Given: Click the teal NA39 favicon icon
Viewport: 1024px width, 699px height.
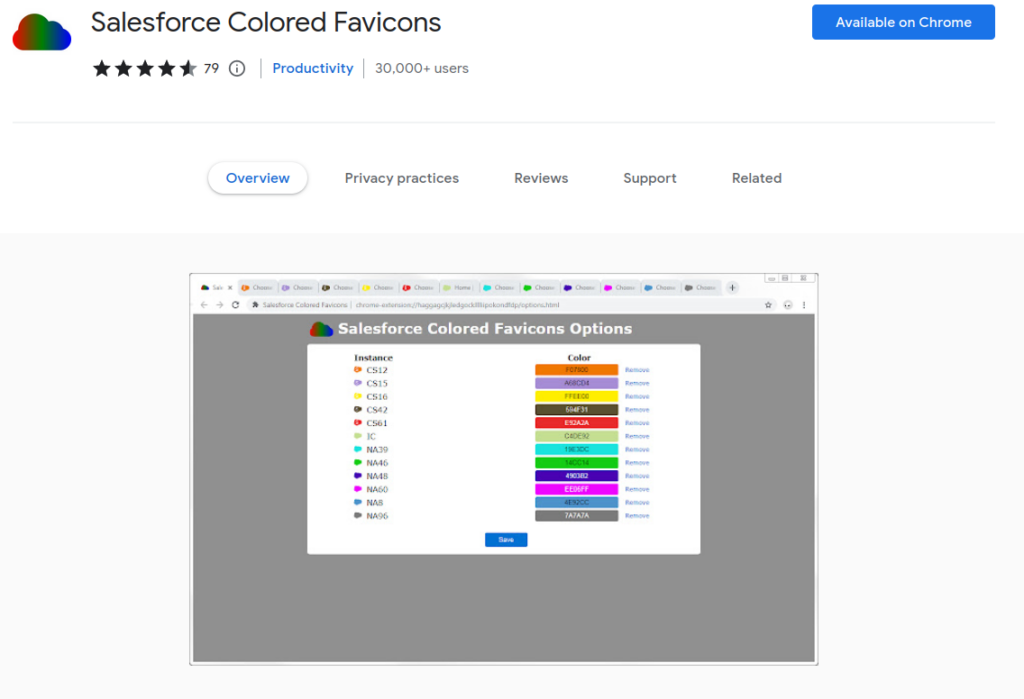Looking at the screenshot, I should coord(357,449).
